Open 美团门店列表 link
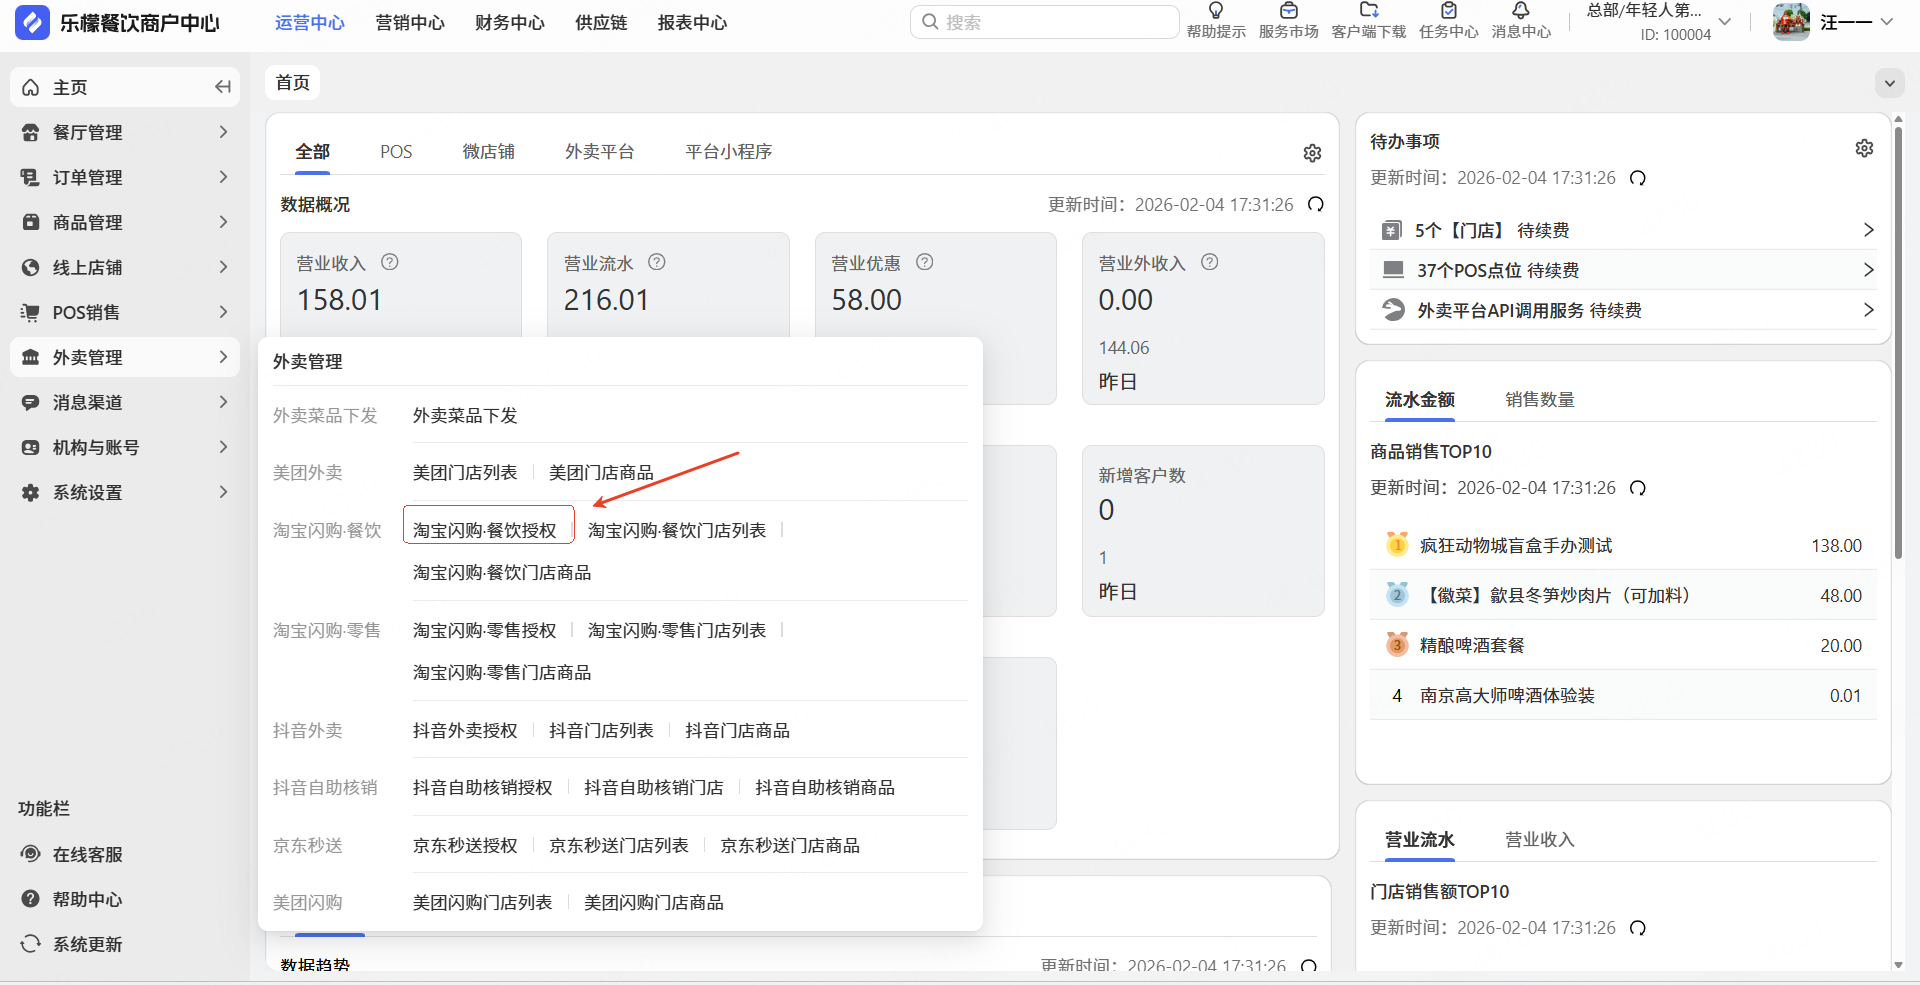1920x985 pixels. [465, 473]
